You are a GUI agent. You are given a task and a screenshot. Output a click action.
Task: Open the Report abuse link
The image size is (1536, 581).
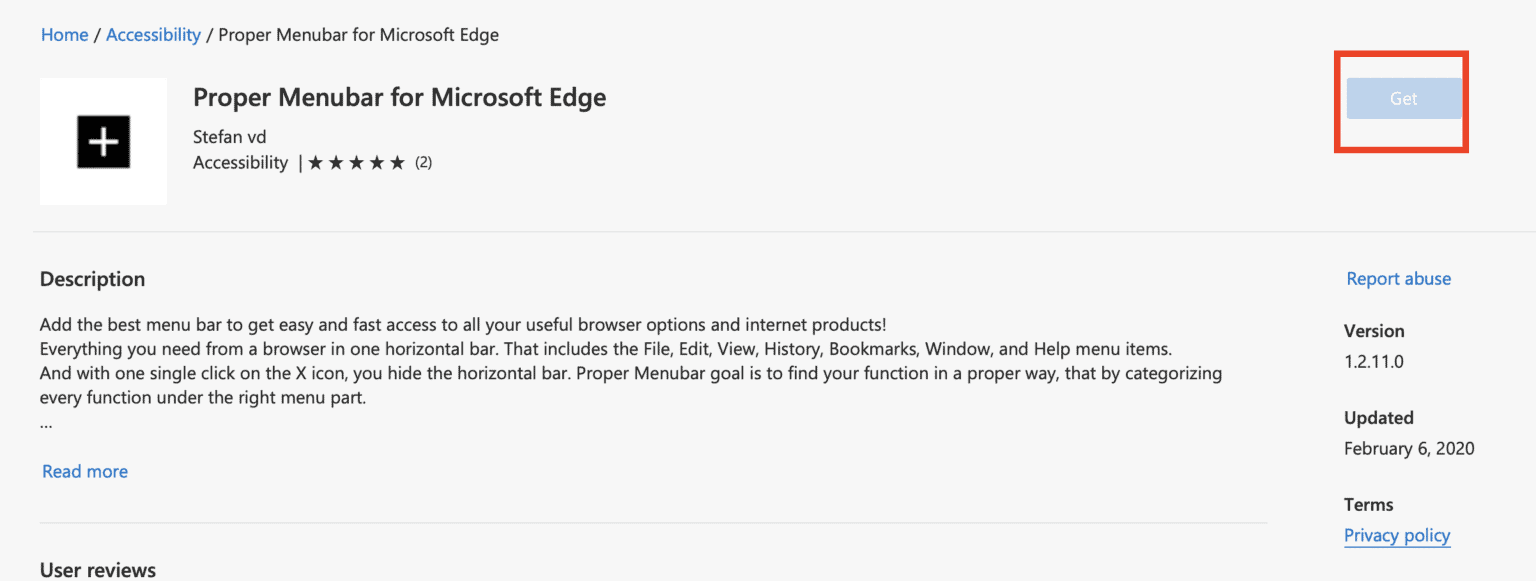click(x=1398, y=278)
